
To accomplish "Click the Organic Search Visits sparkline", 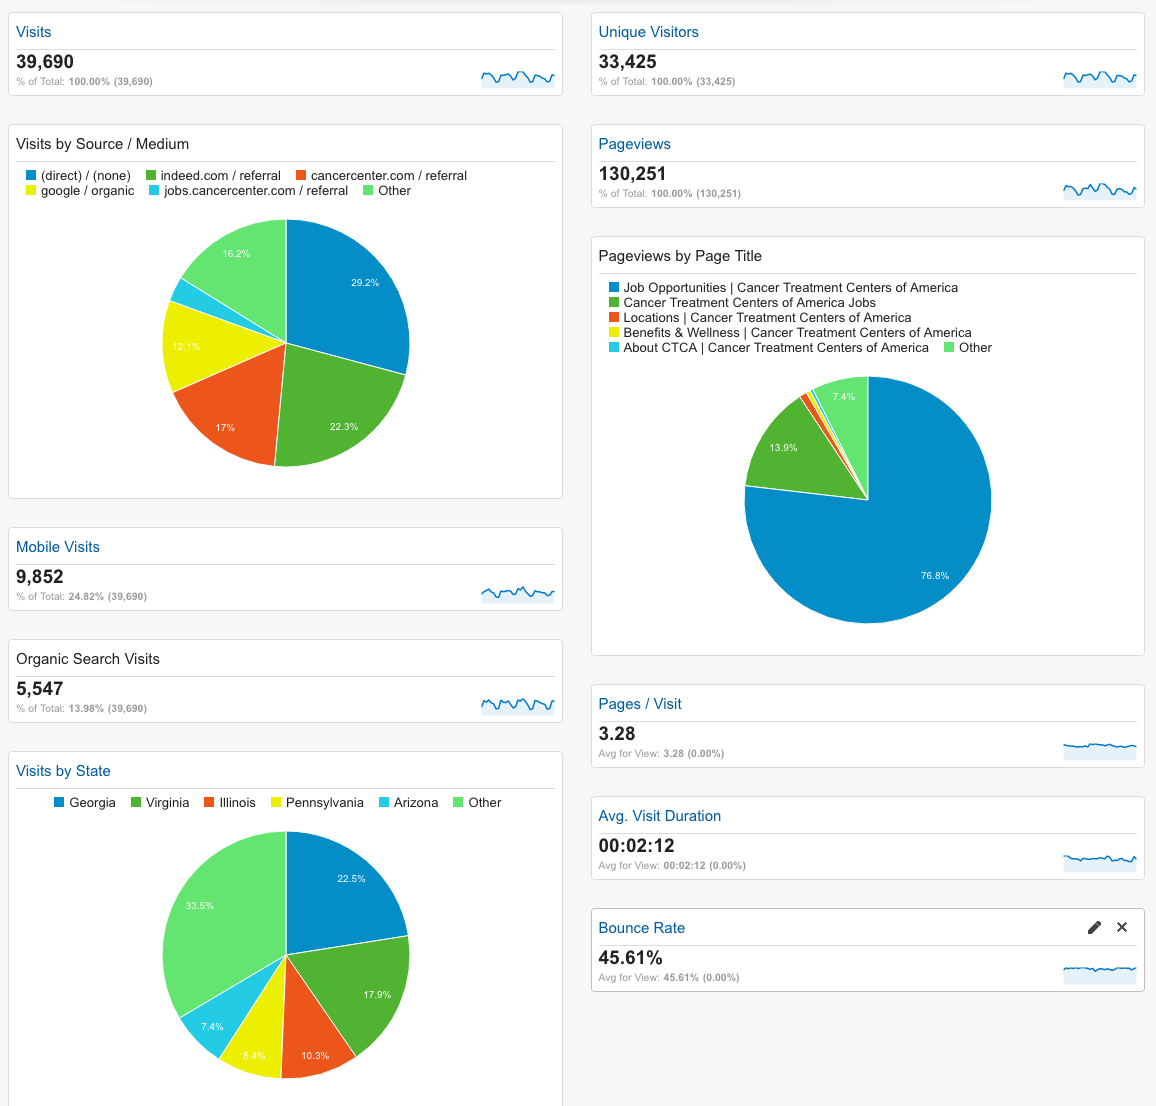I will tap(517, 705).
